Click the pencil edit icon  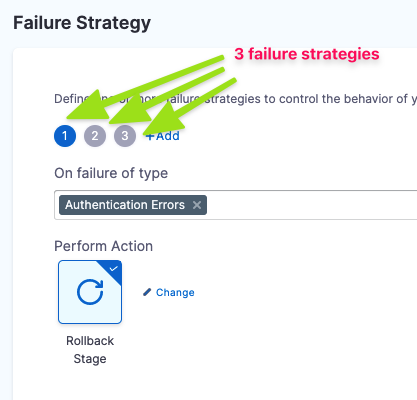[x=147, y=292]
